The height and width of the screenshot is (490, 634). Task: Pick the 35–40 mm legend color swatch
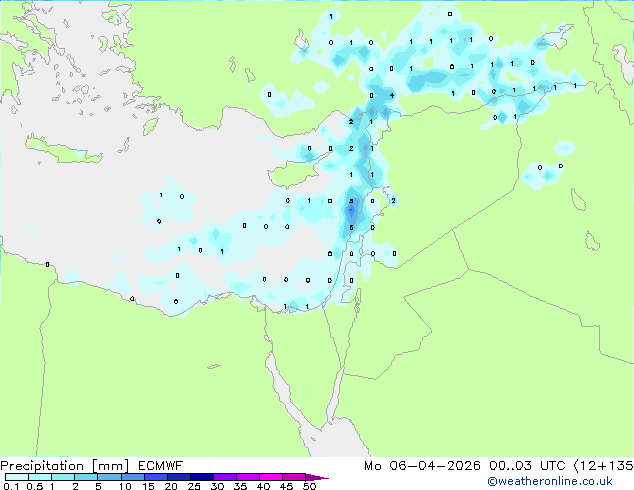247,477
